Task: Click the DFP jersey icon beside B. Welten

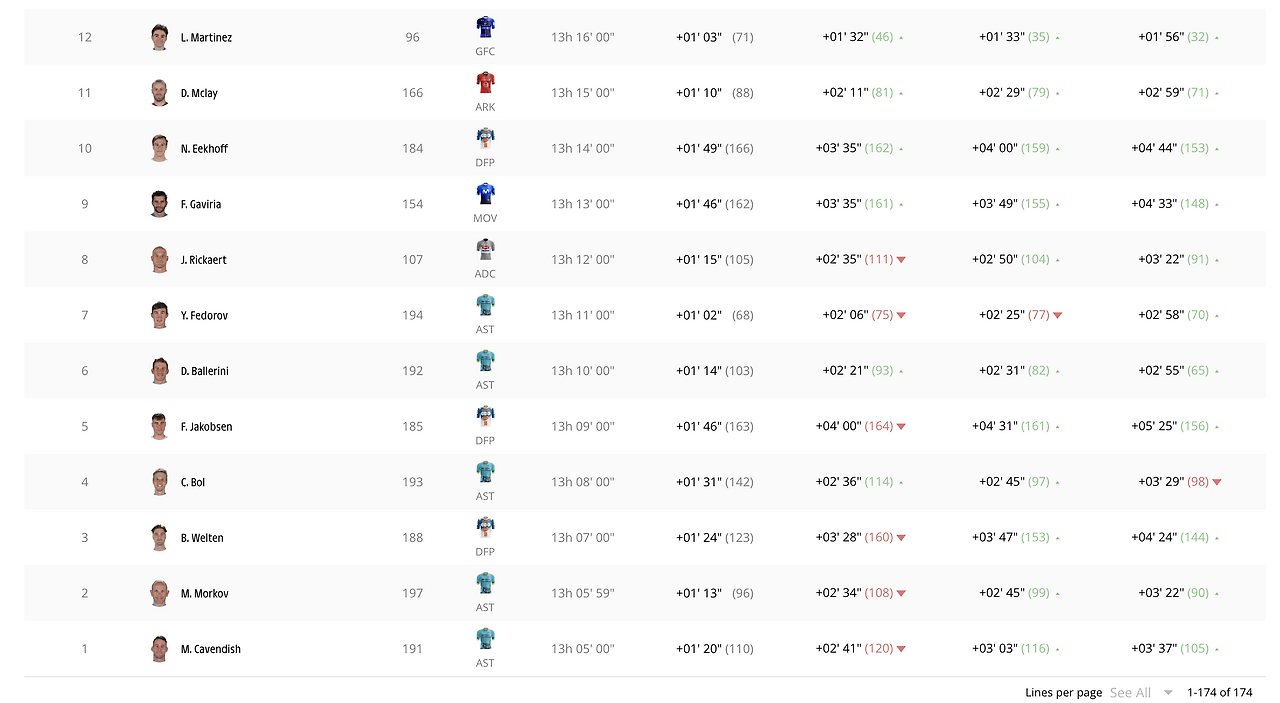Action: pos(485,527)
